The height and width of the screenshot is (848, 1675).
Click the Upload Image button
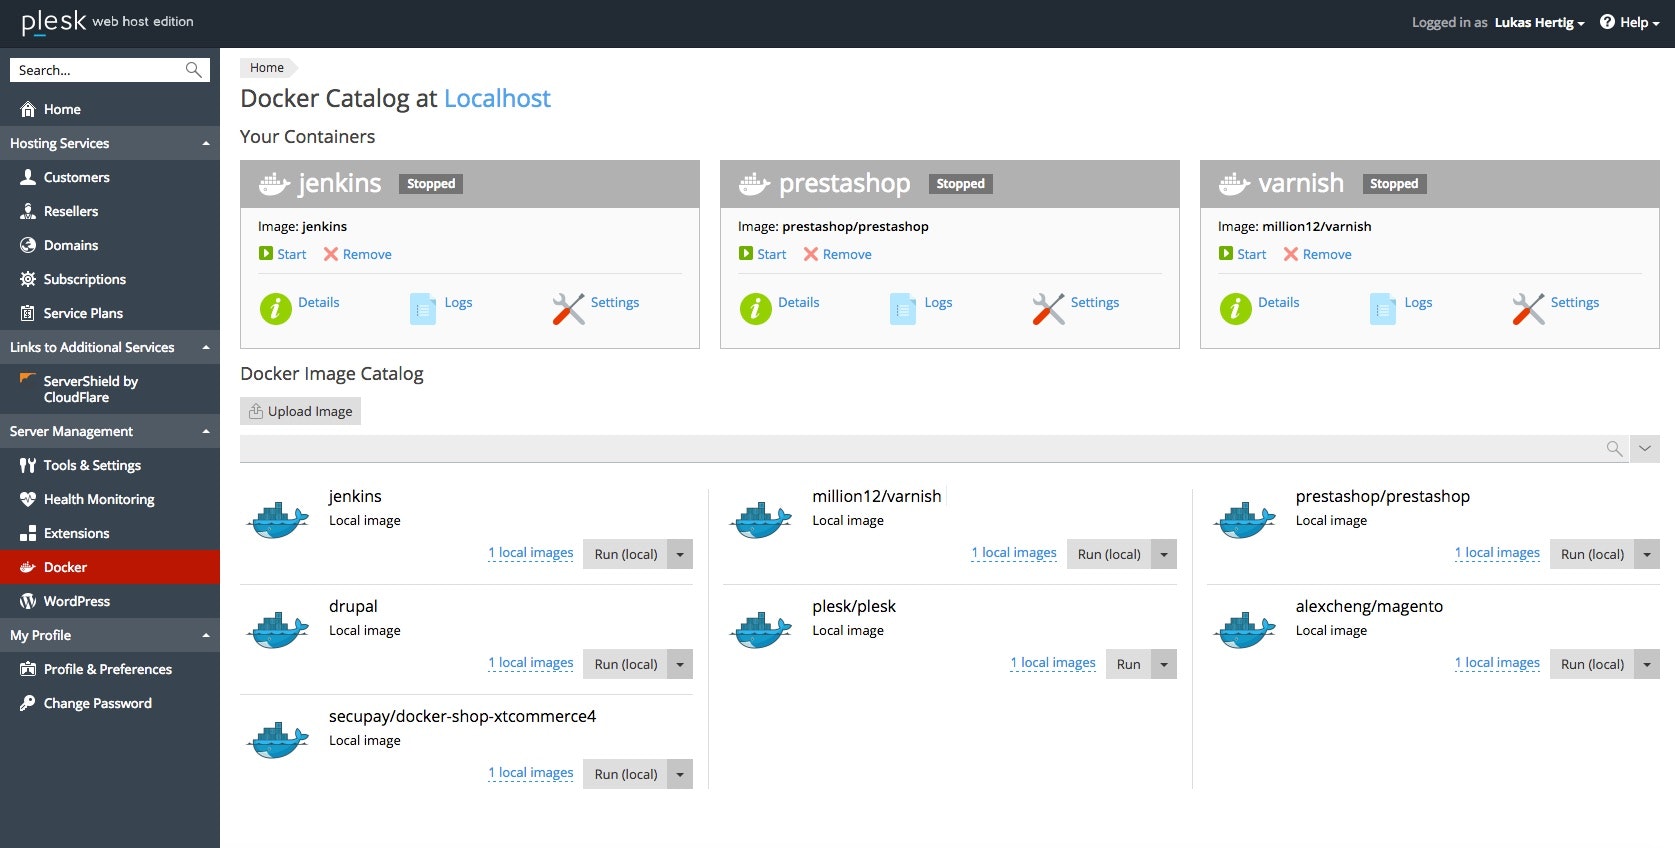pyautogui.click(x=300, y=411)
